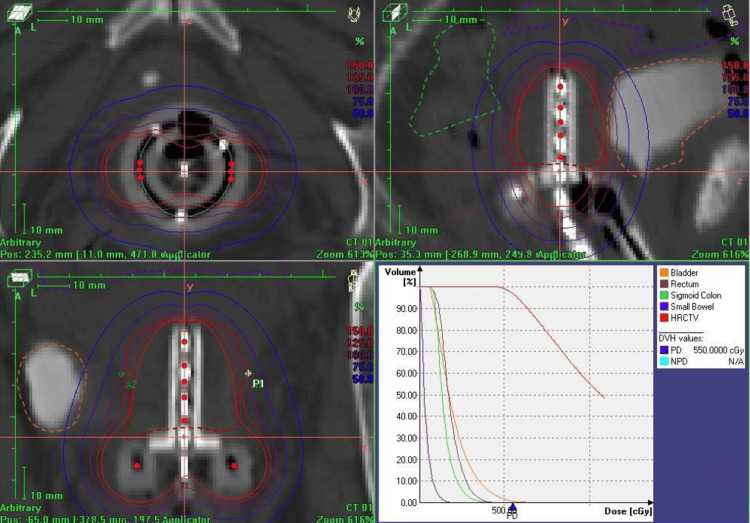Select the A2 point marker in the coronal view
The image size is (750, 523).
pyautogui.click(x=122, y=374)
